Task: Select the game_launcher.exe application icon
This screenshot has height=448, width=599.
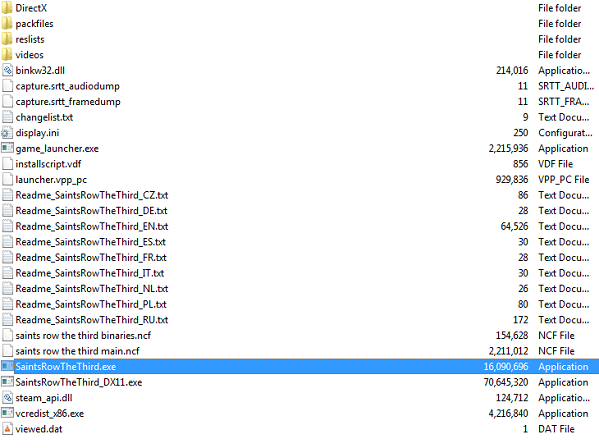Action: click(7, 148)
